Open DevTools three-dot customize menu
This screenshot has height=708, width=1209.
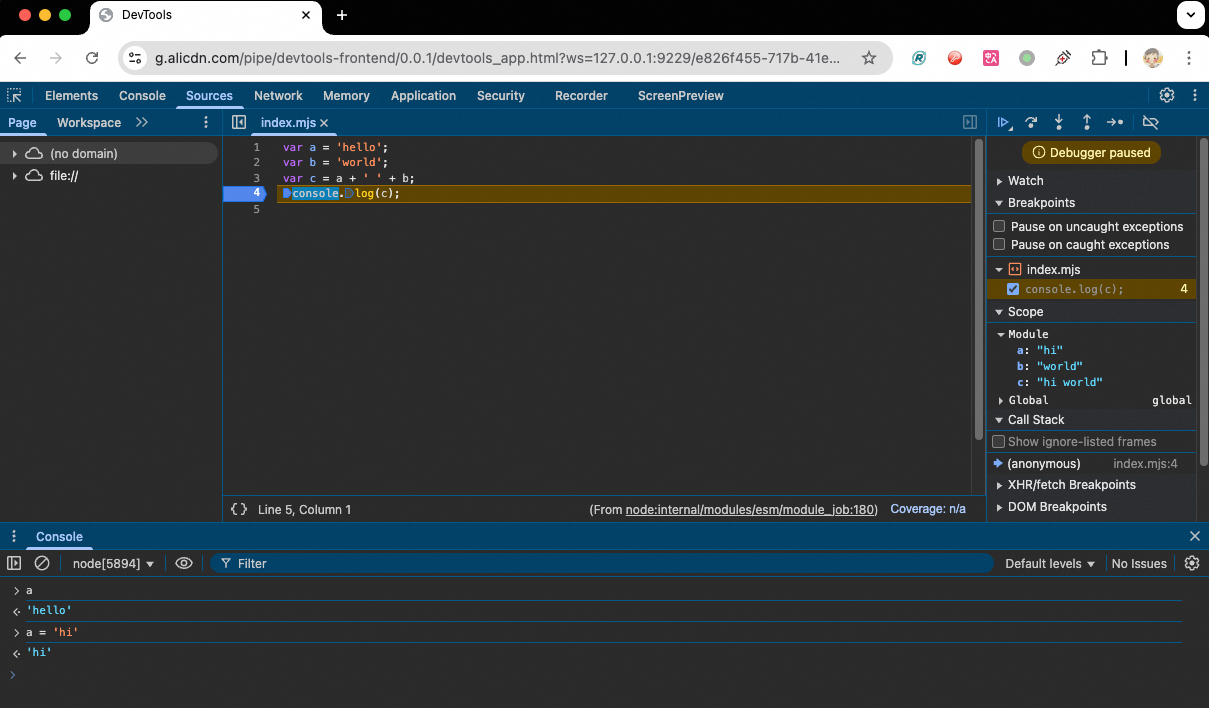(1195, 96)
